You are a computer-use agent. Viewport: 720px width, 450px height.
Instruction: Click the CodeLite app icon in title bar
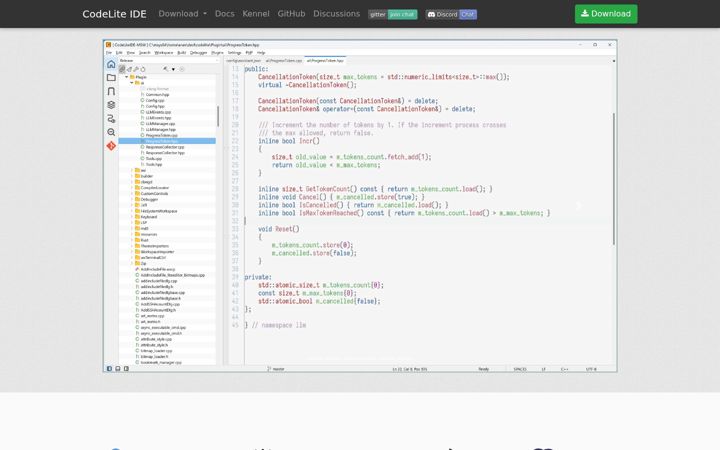pyautogui.click(x=108, y=45)
